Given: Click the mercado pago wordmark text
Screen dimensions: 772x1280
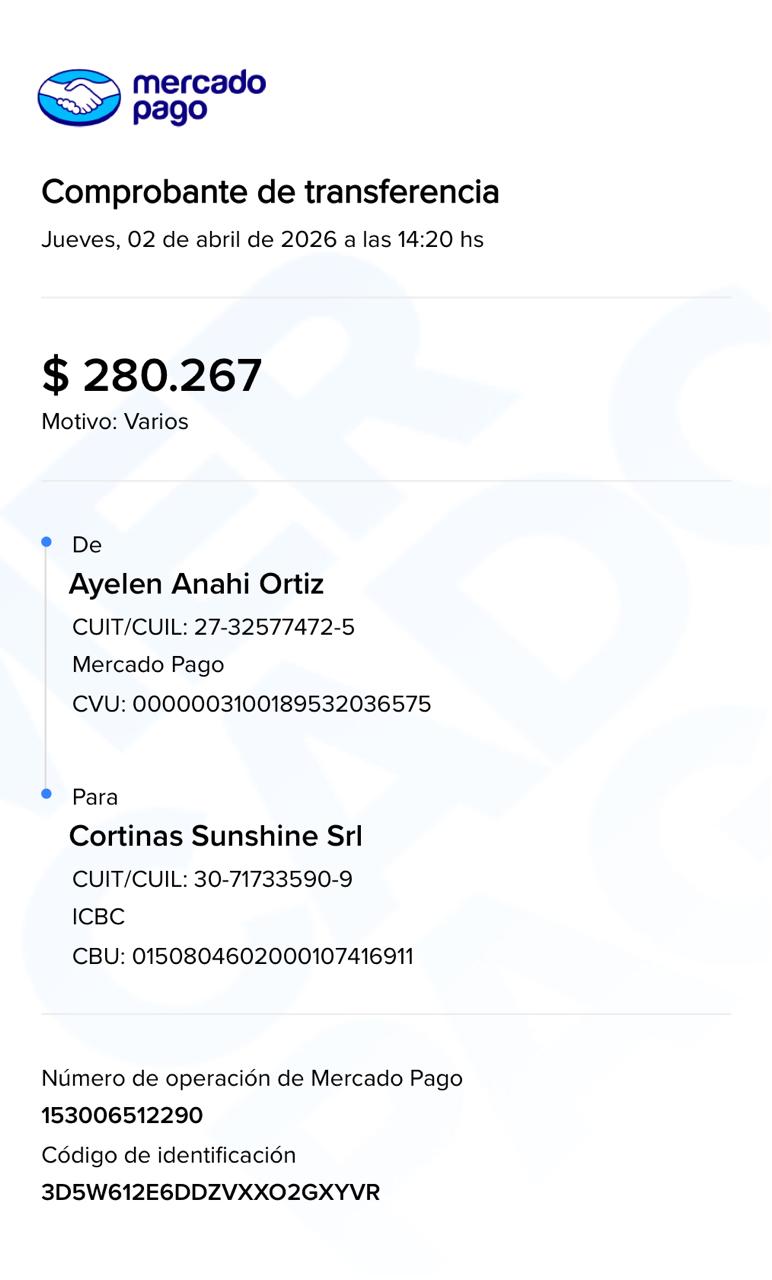Looking at the screenshot, I should tap(198, 97).
